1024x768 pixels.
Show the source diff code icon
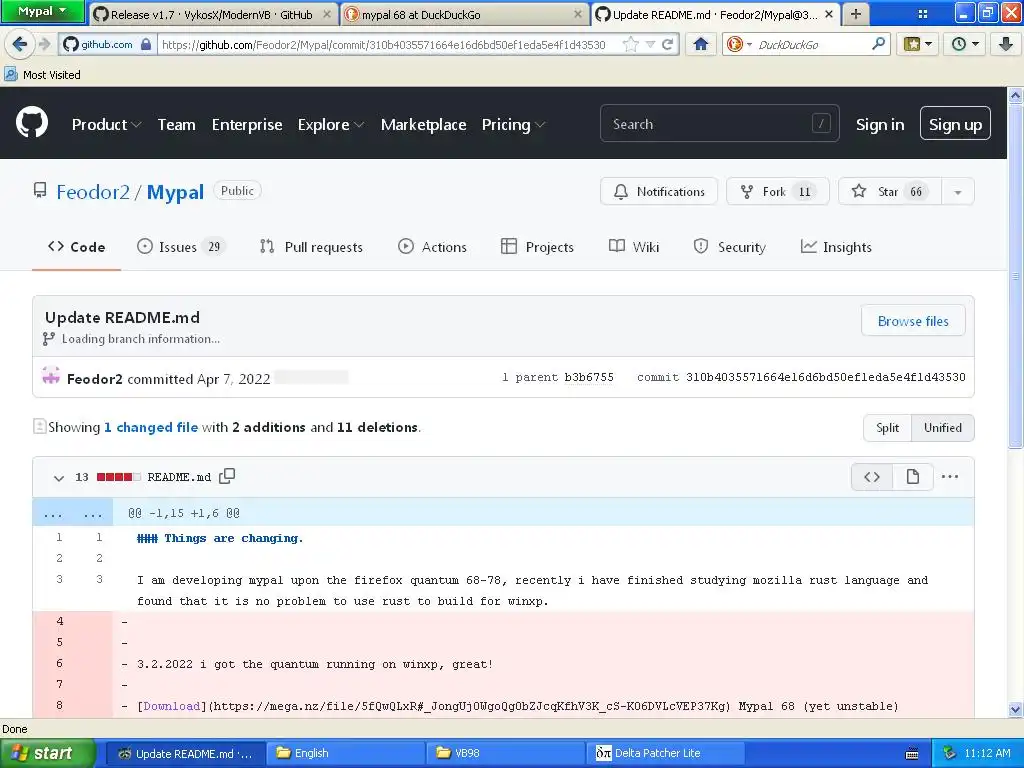tap(872, 477)
